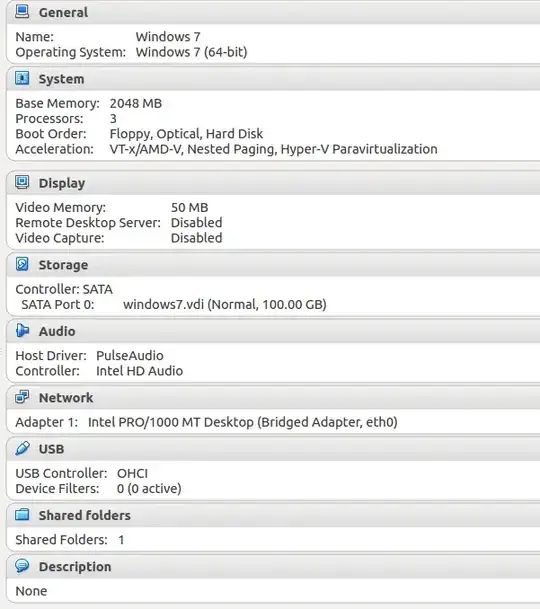
Task: Click the Processors value '3'
Action: (113, 118)
